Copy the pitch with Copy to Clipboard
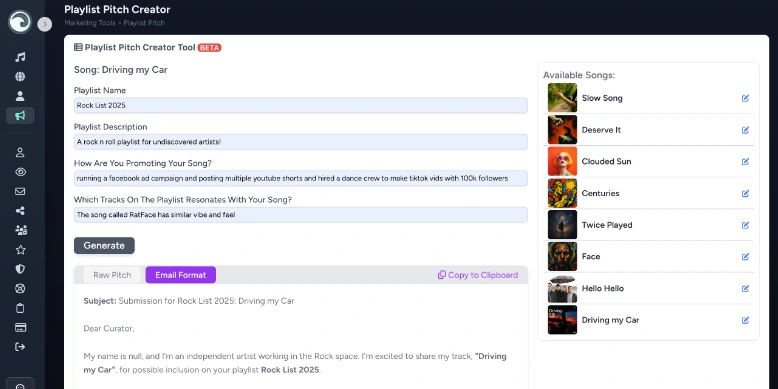 [x=478, y=275]
